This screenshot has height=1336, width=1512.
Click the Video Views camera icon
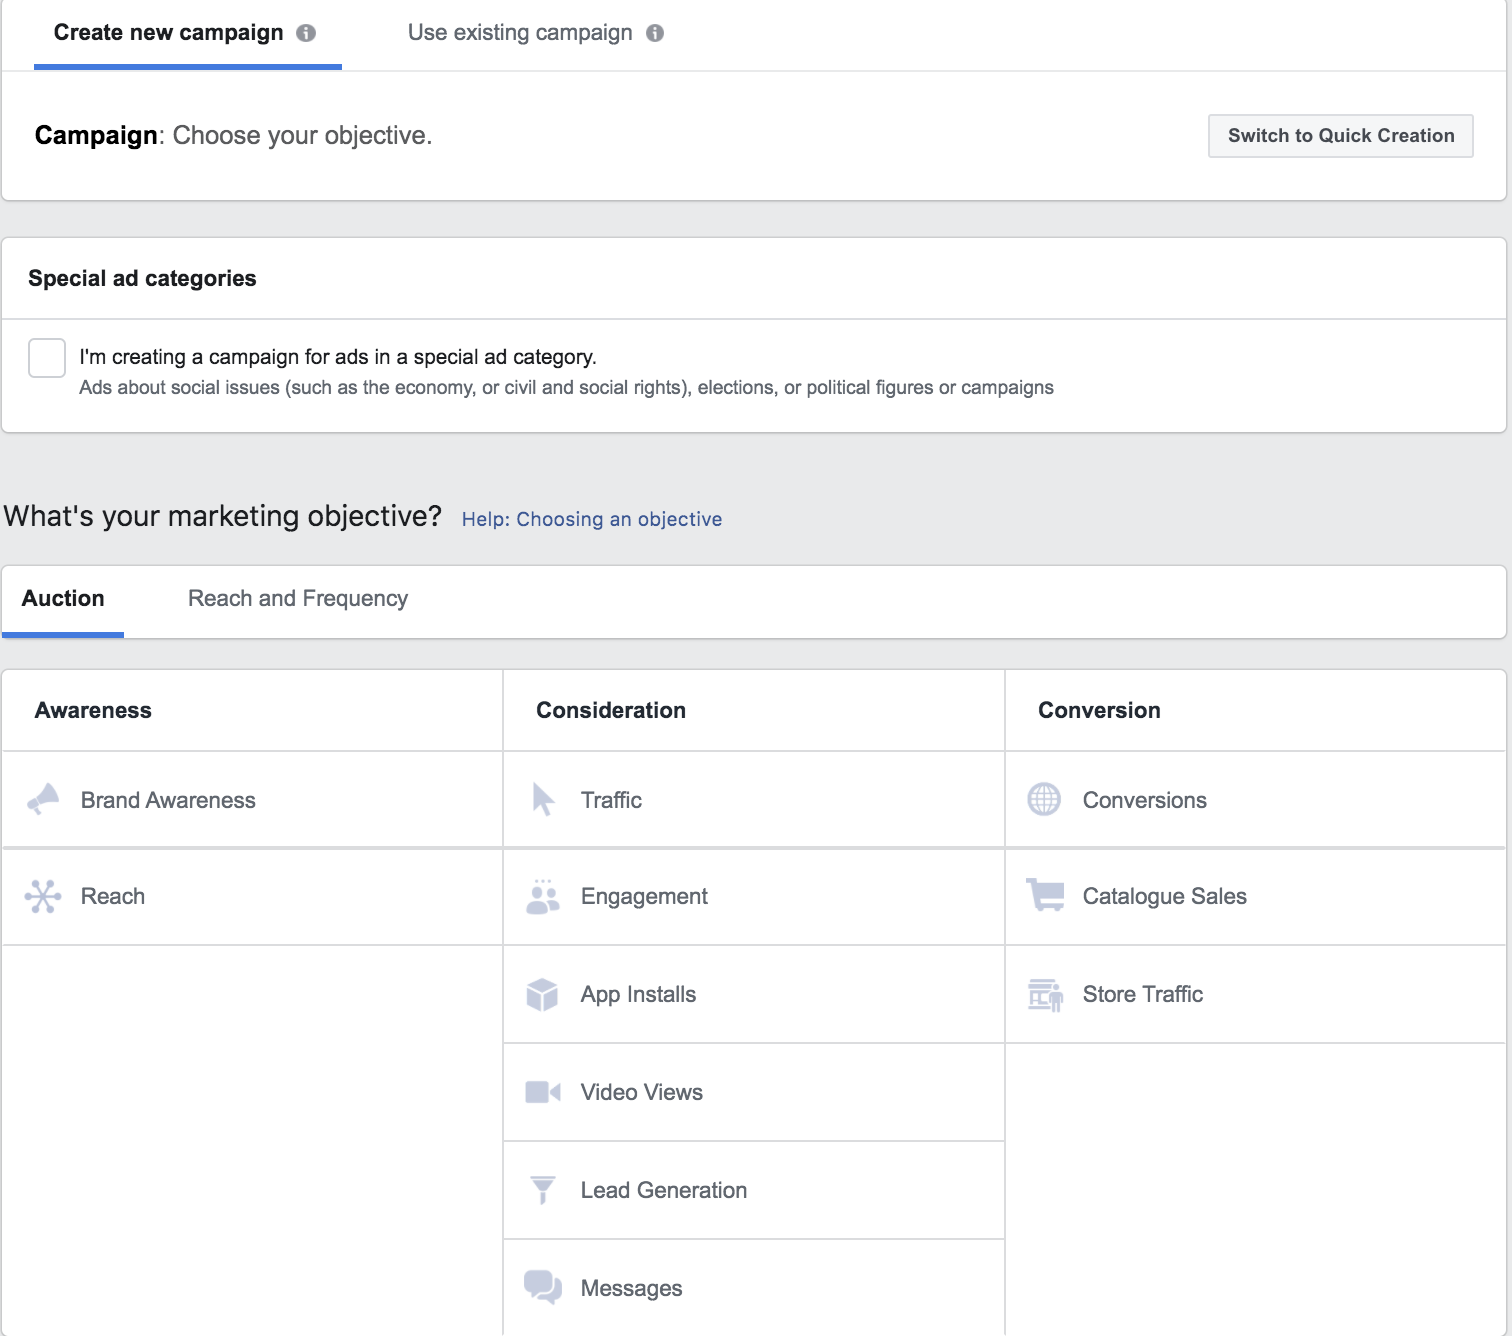[x=543, y=1092]
